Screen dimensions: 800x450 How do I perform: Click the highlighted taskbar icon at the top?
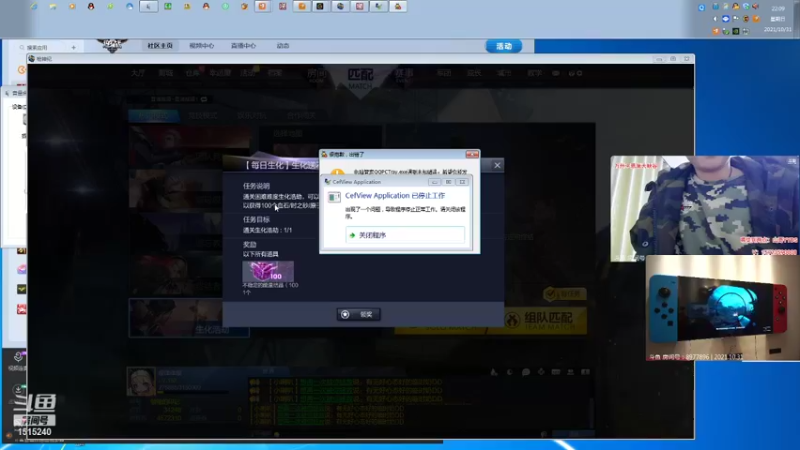pyautogui.click(x=148, y=7)
